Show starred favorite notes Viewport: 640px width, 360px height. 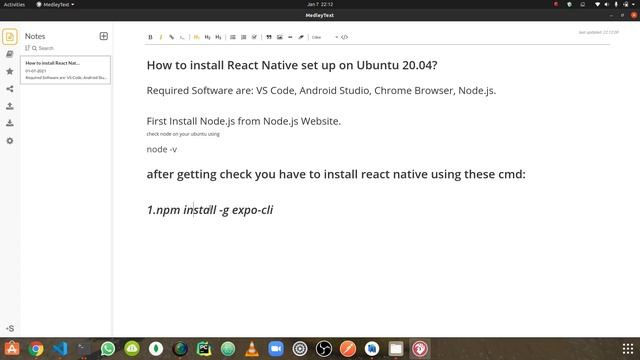pos(10,71)
